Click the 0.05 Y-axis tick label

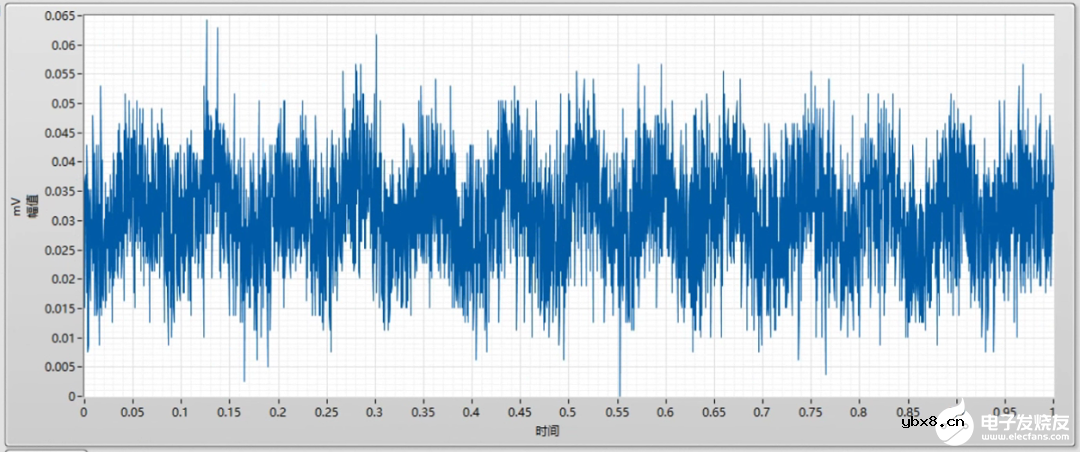65,103
